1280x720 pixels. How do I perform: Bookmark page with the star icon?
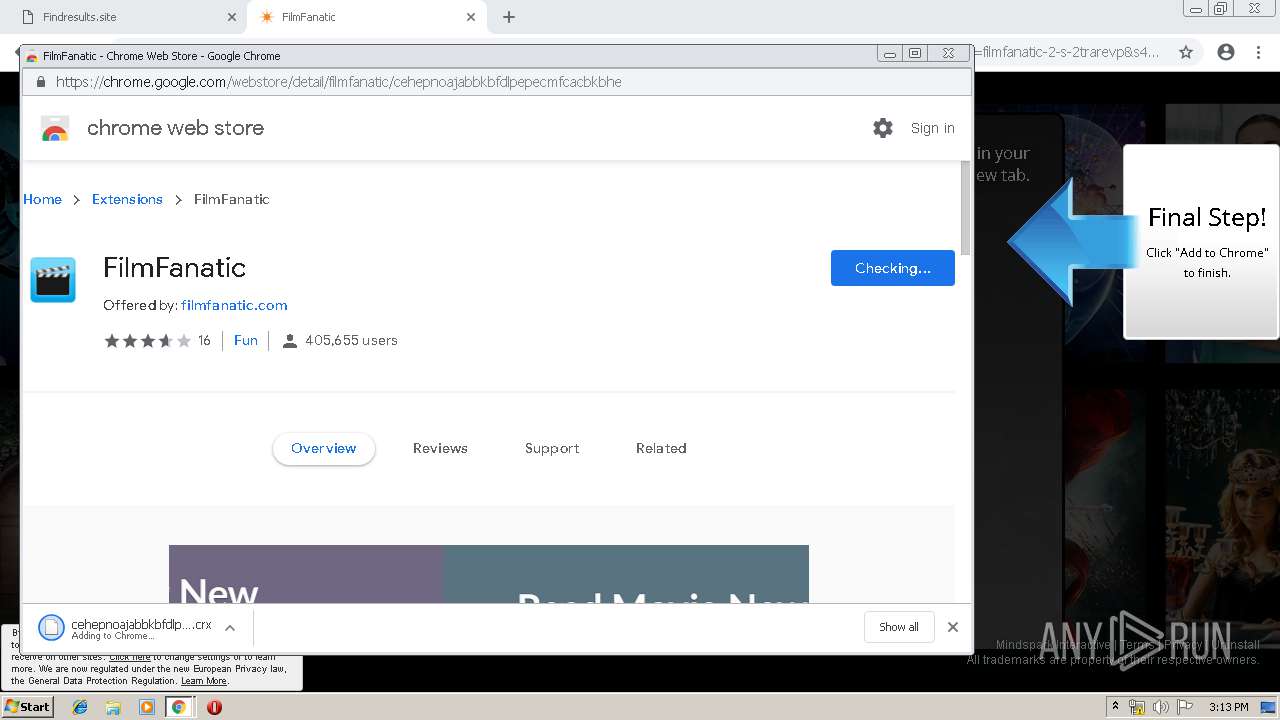coord(1186,52)
